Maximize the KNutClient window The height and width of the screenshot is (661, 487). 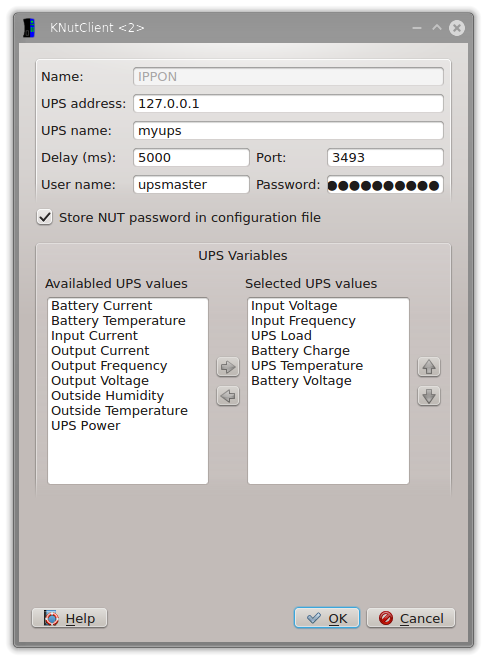pos(437,28)
